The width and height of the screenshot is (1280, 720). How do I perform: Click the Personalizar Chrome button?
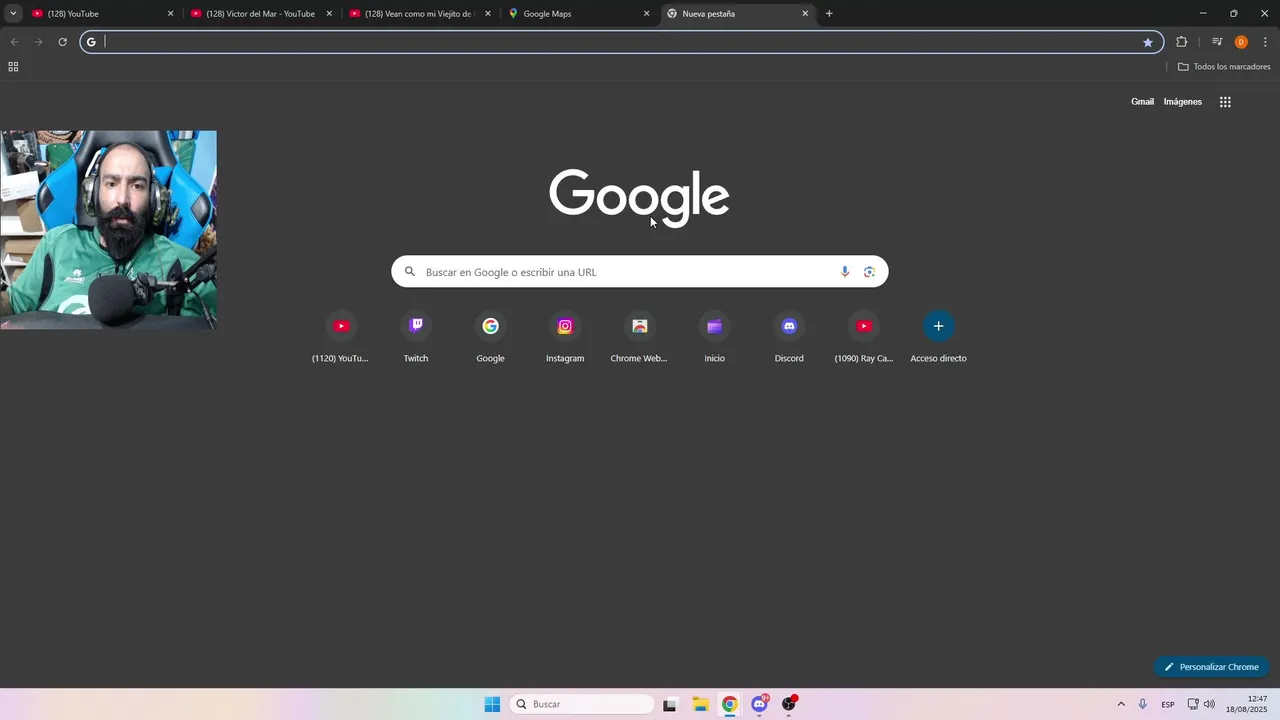point(1211,667)
